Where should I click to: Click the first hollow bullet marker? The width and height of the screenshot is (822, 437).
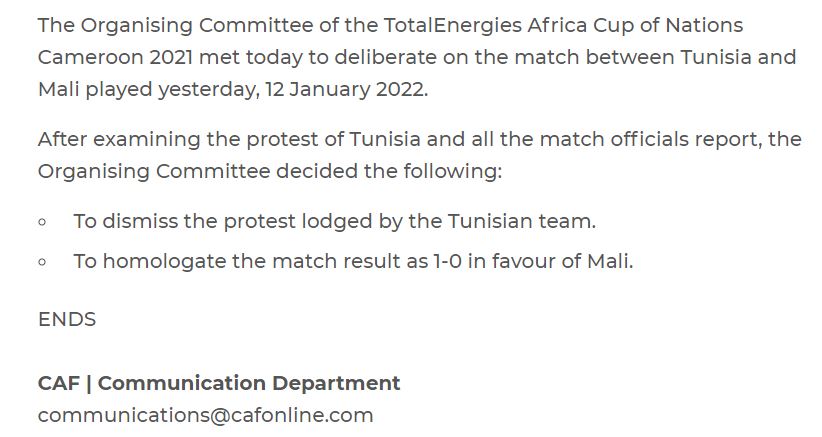42,222
